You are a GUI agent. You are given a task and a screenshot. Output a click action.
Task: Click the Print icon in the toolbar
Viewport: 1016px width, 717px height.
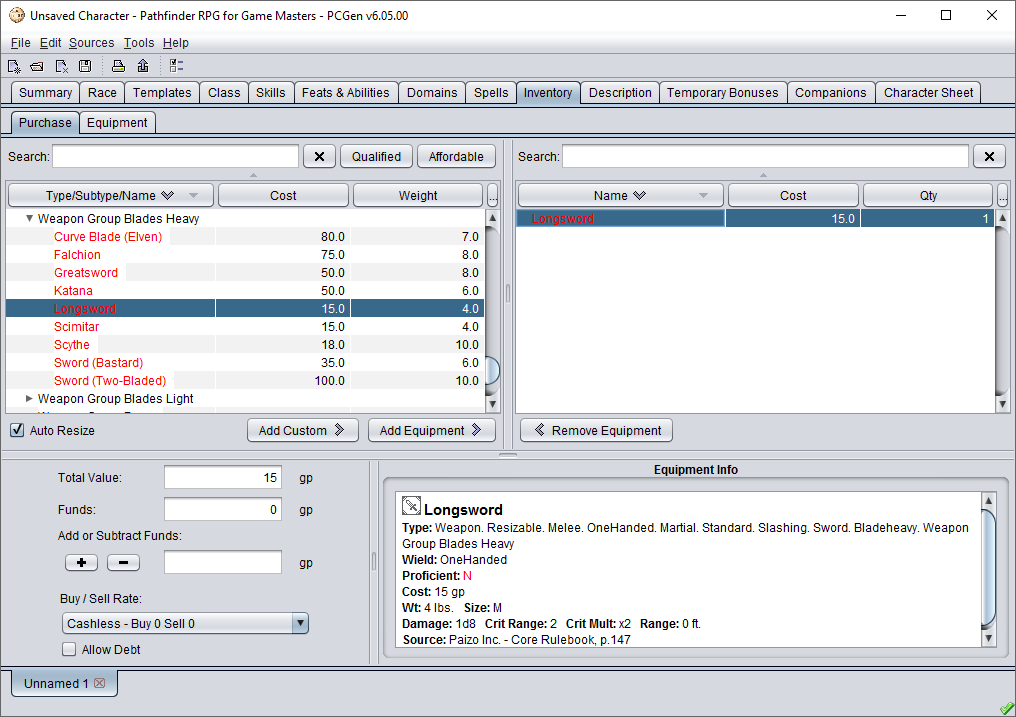118,66
